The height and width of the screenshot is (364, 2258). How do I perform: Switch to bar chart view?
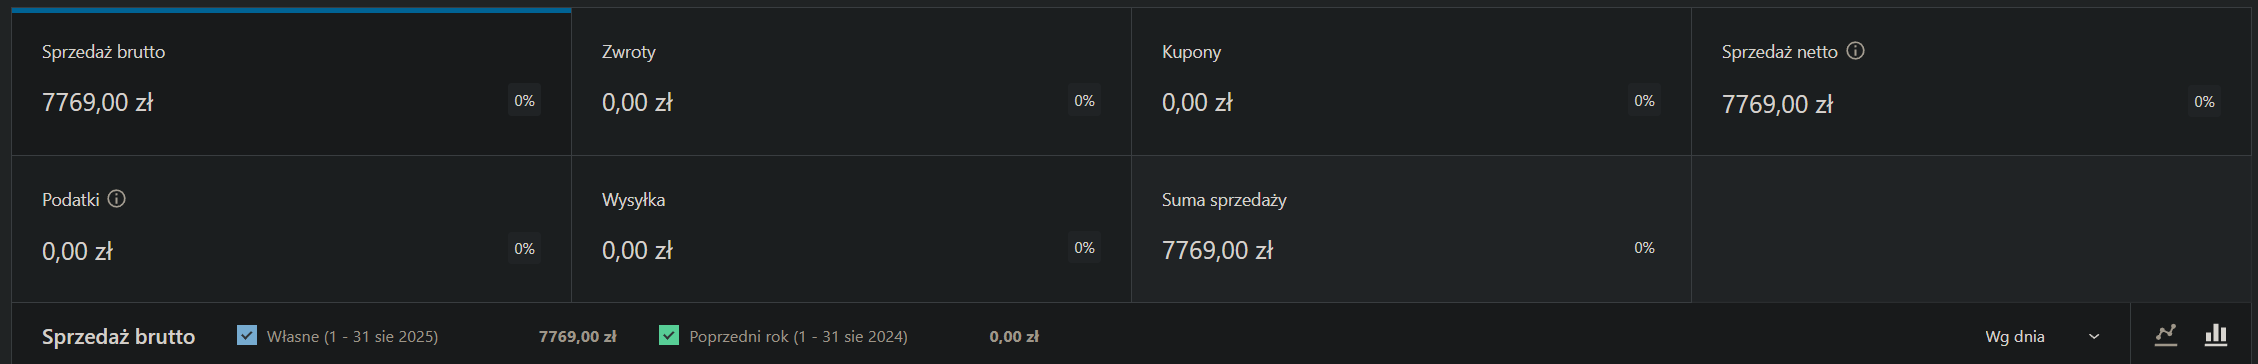coord(2216,335)
